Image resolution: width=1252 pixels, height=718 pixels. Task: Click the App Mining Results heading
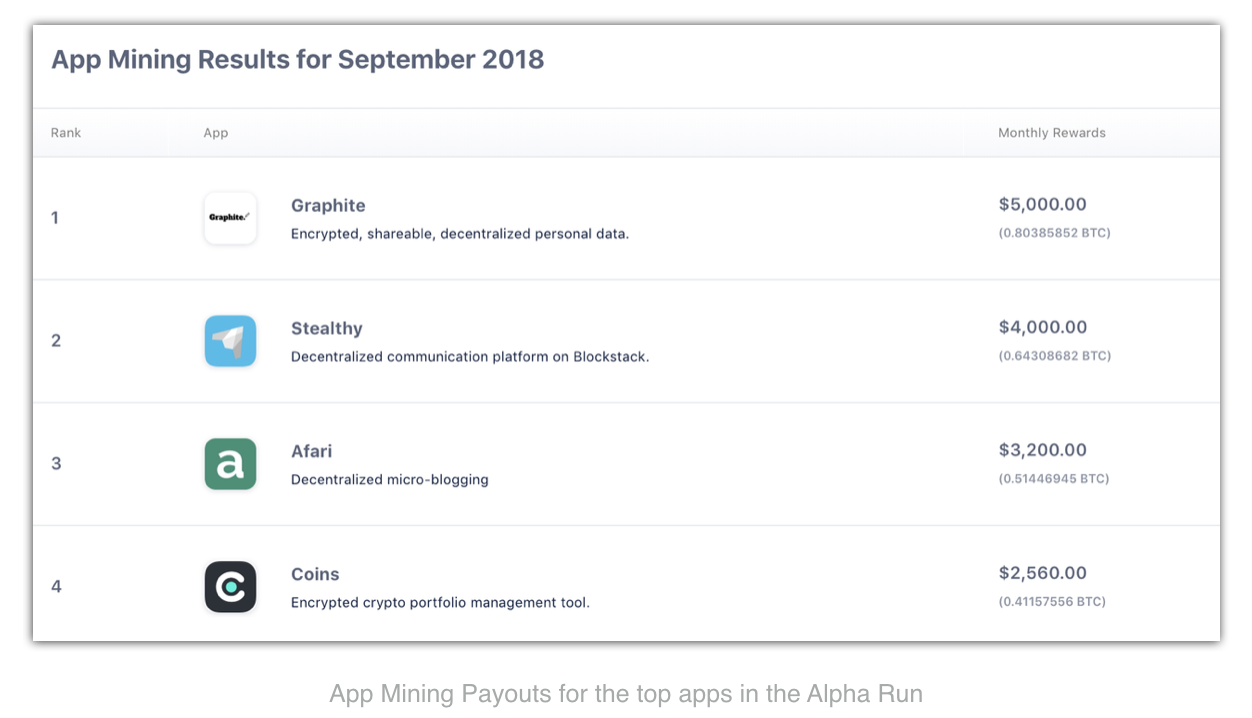click(297, 59)
